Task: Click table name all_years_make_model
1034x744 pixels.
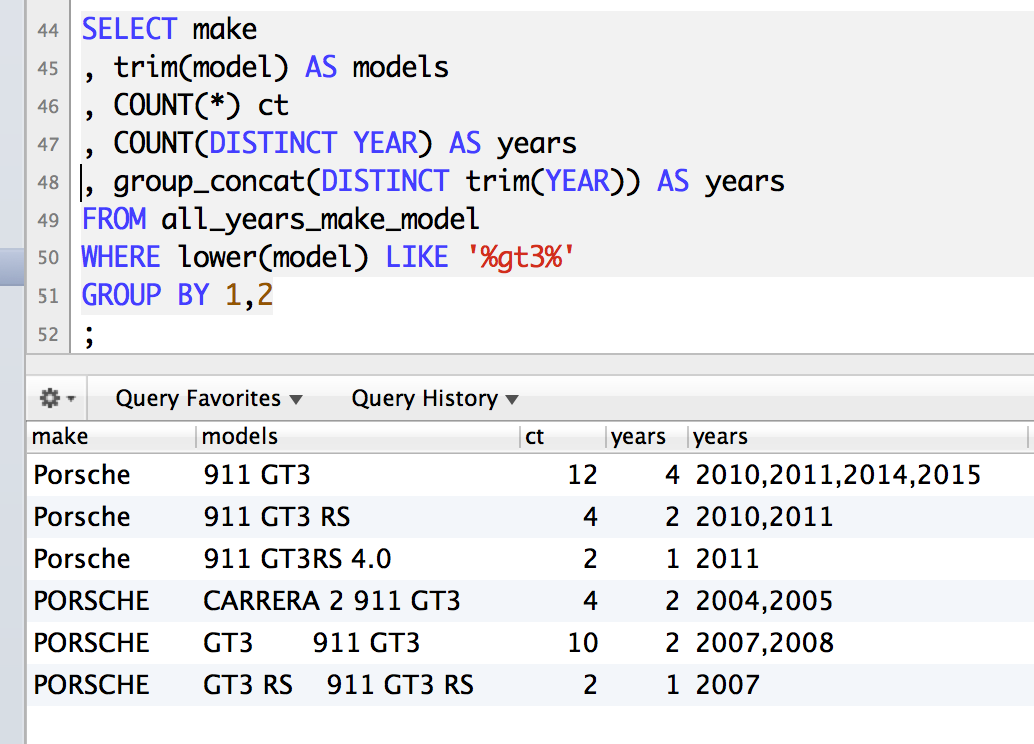Action: 320,220
